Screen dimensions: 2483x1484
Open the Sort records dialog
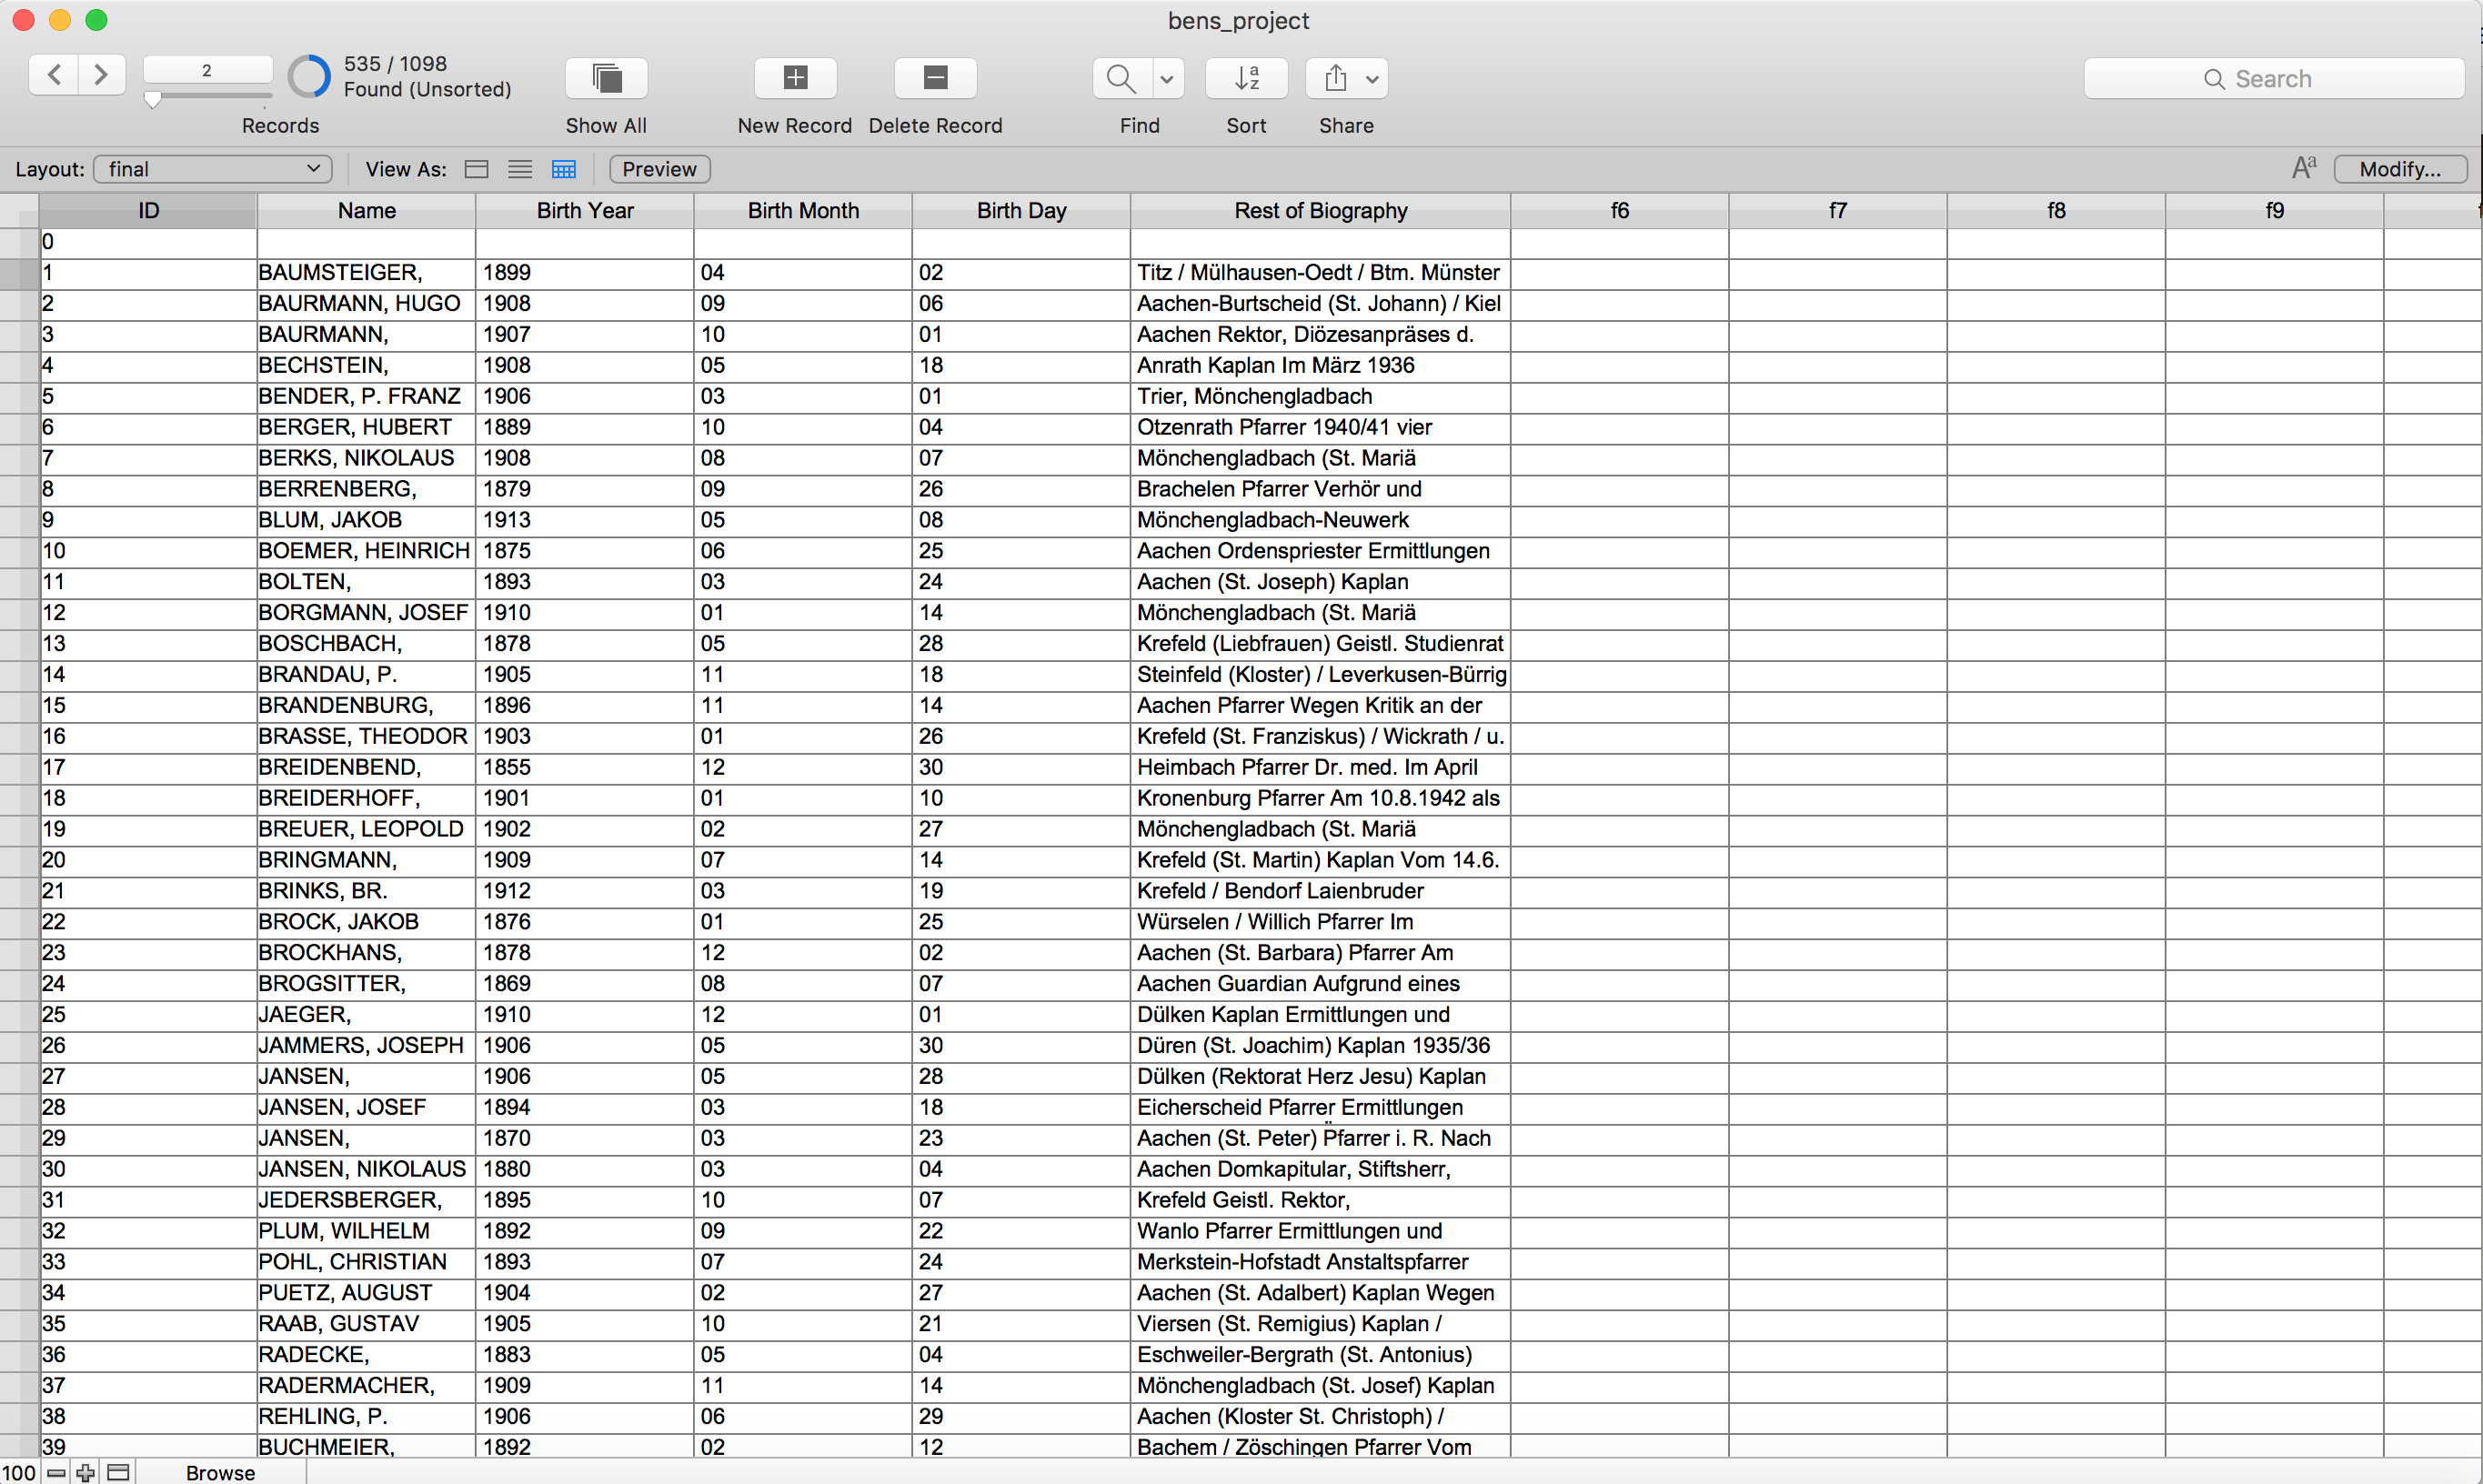(1246, 78)
